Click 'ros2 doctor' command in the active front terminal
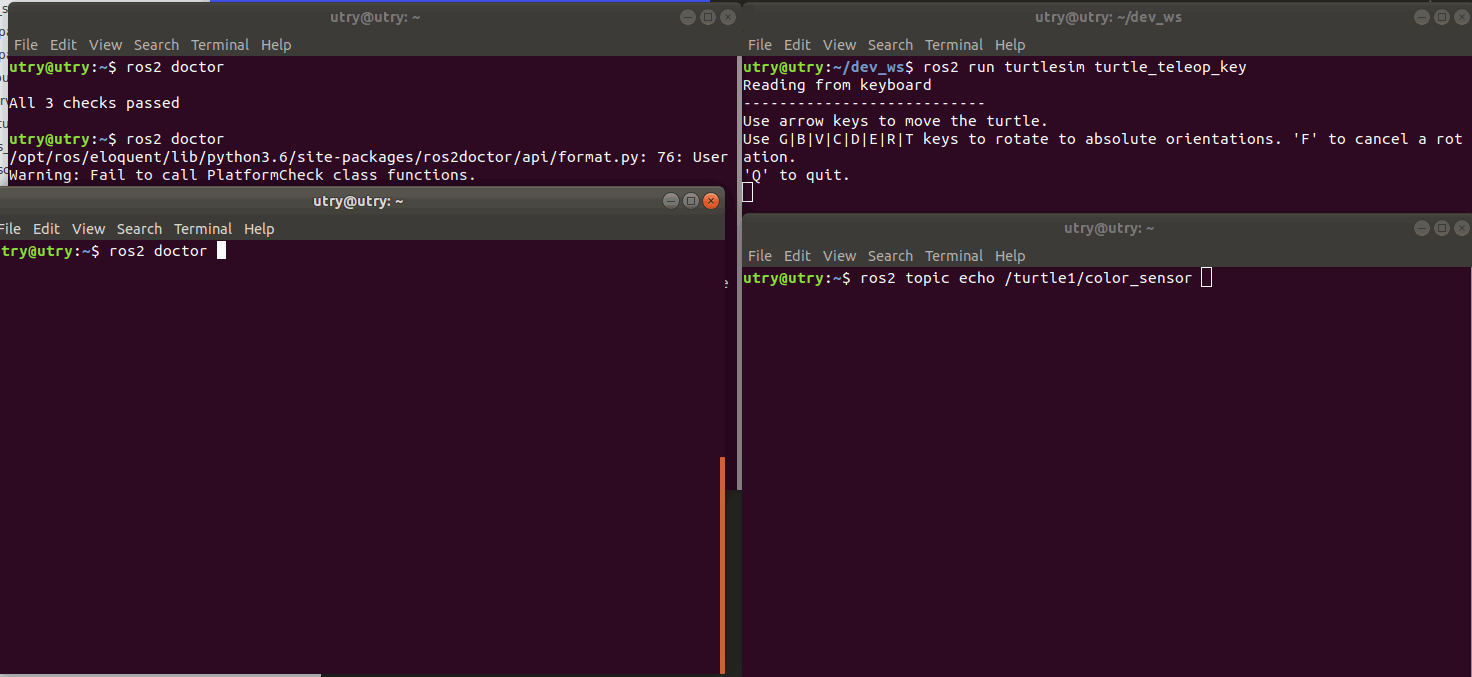Image resolution: width=1472 pixels, height=677 pixels. pyautogui.click(x=158, y=251)
